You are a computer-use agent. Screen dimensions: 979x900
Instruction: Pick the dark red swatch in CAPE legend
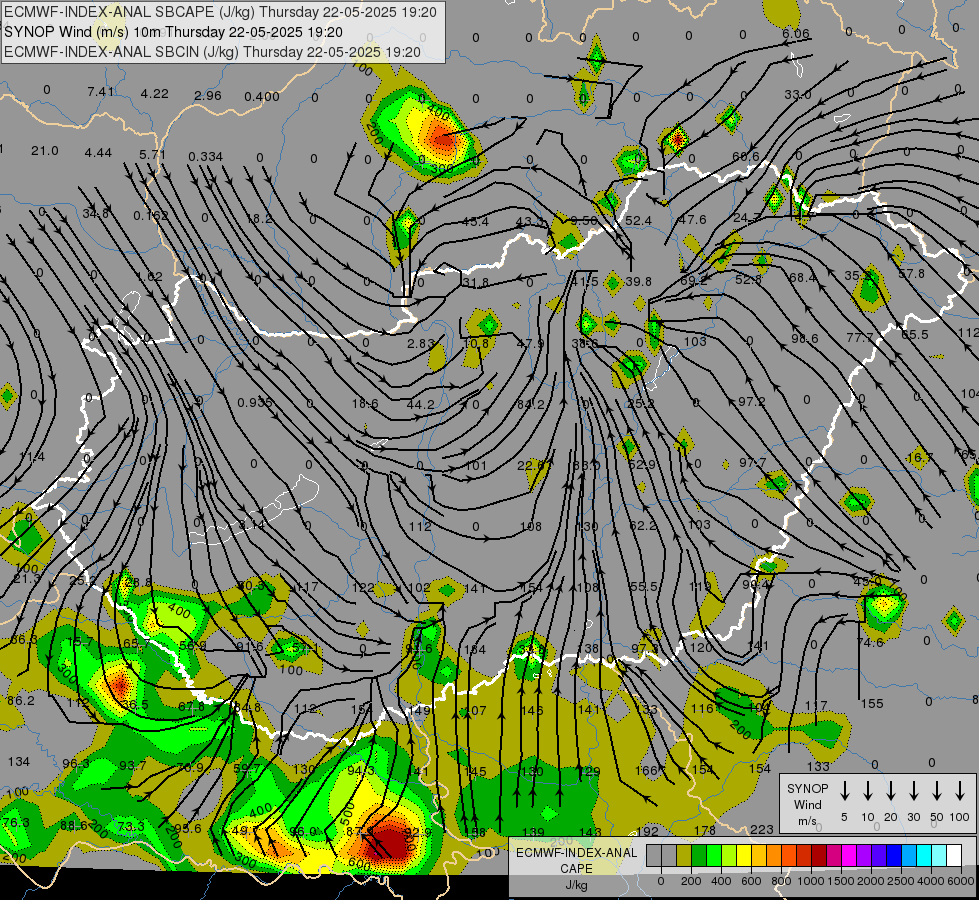coord(819,855)
